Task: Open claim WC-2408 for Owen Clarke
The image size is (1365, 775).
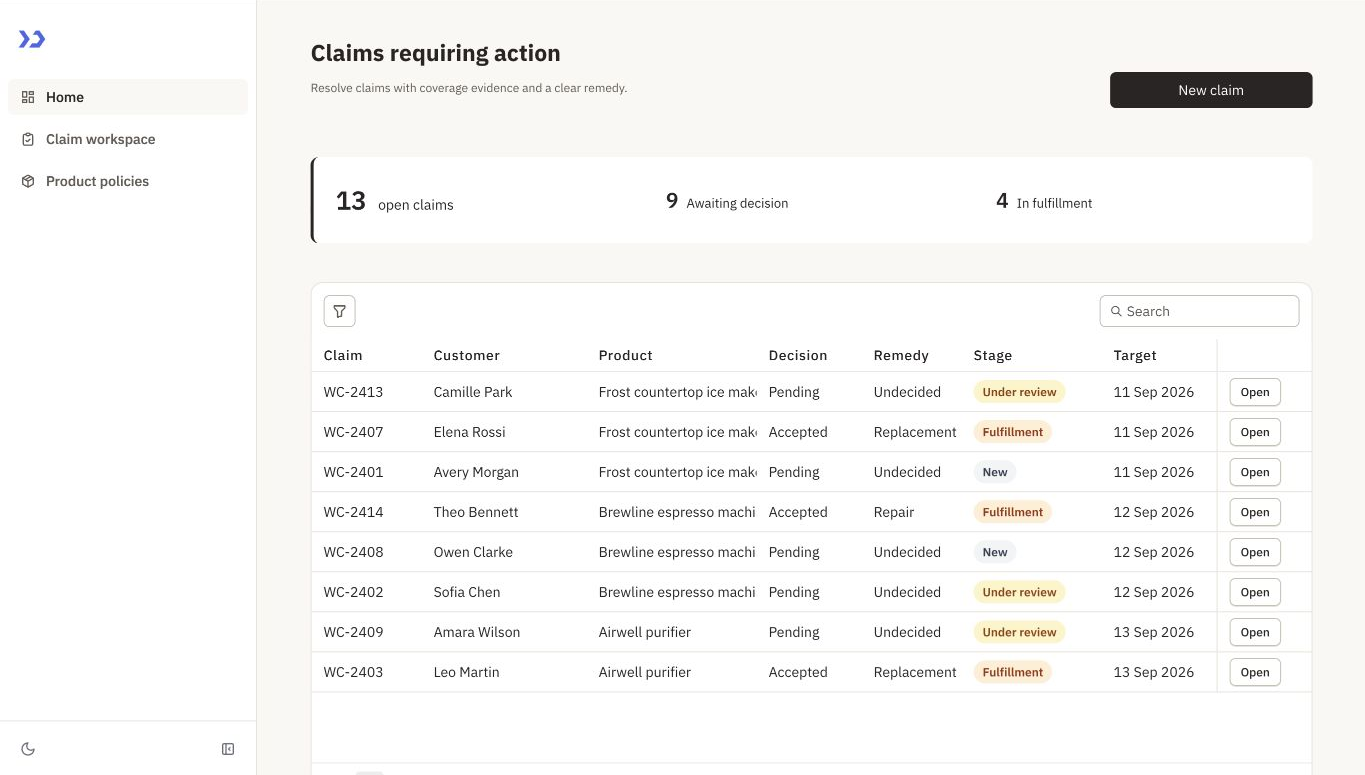Action: (x=1255, y=552)
